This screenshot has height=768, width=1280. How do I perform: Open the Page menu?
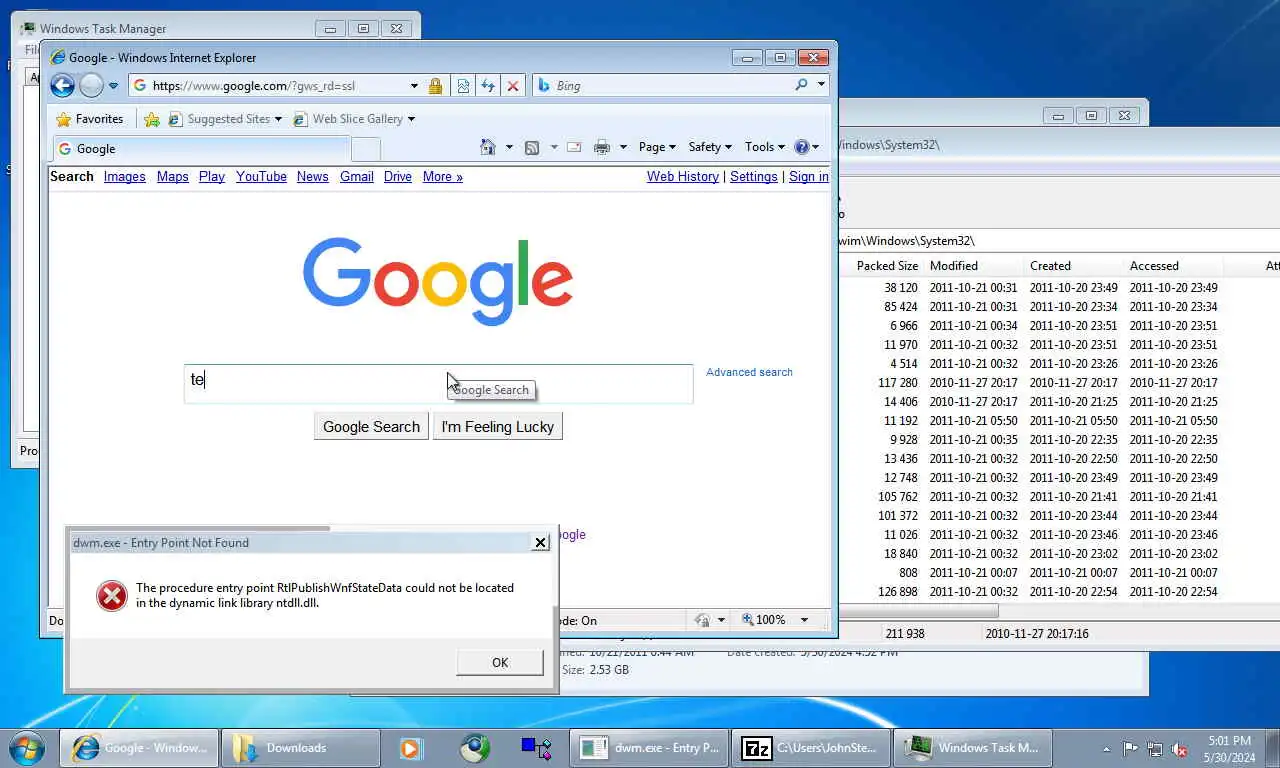(657, 147)
